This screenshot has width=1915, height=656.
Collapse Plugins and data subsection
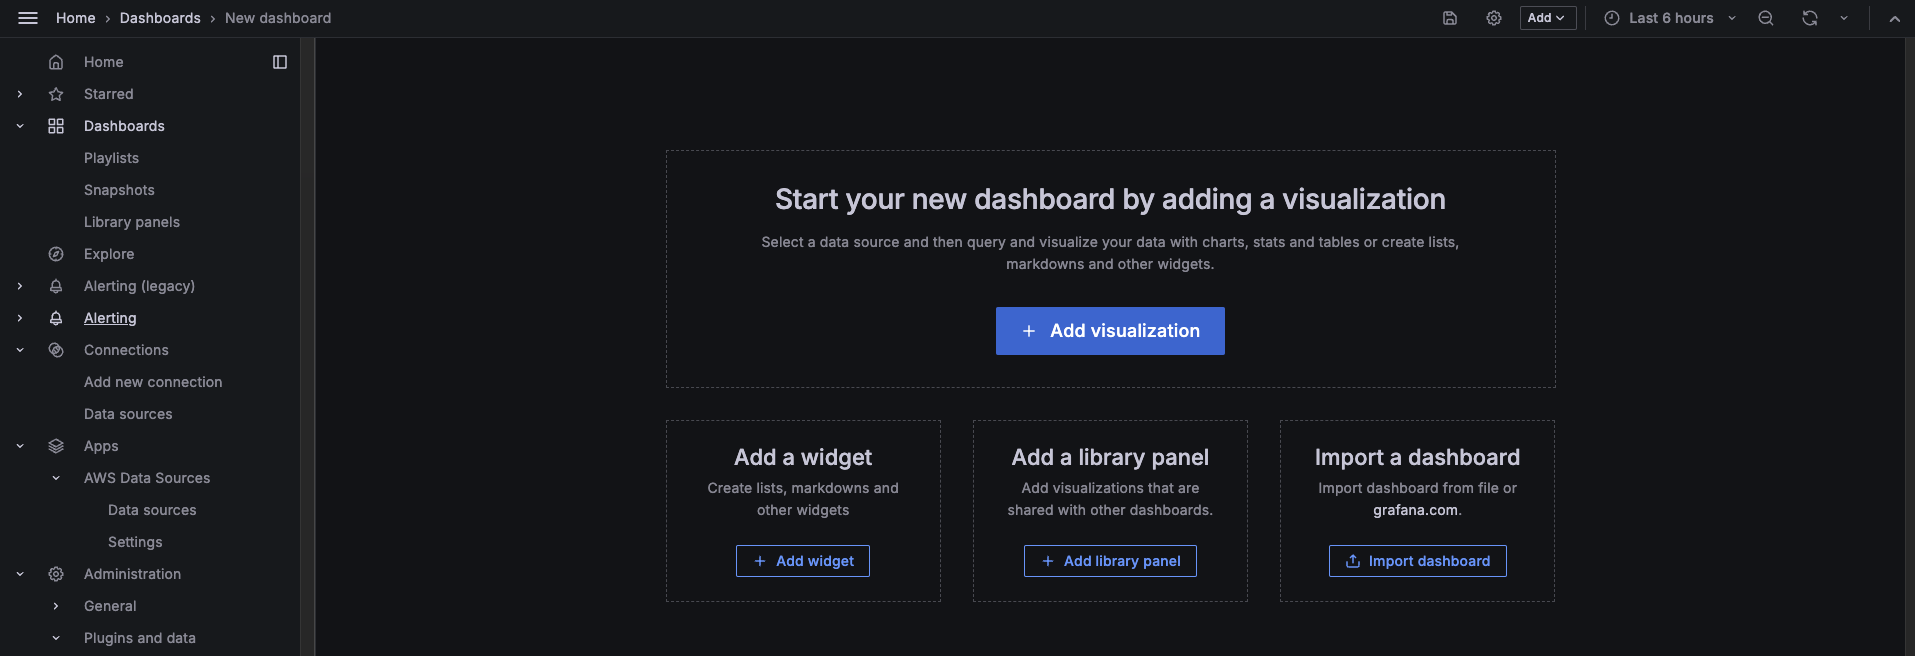[x=56, y=638]
